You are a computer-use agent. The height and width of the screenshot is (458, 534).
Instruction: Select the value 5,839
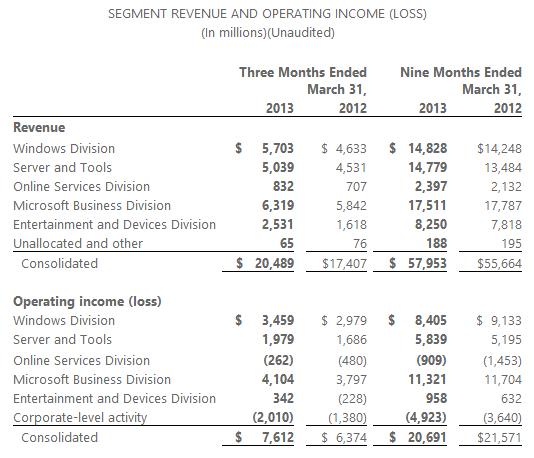431,339
